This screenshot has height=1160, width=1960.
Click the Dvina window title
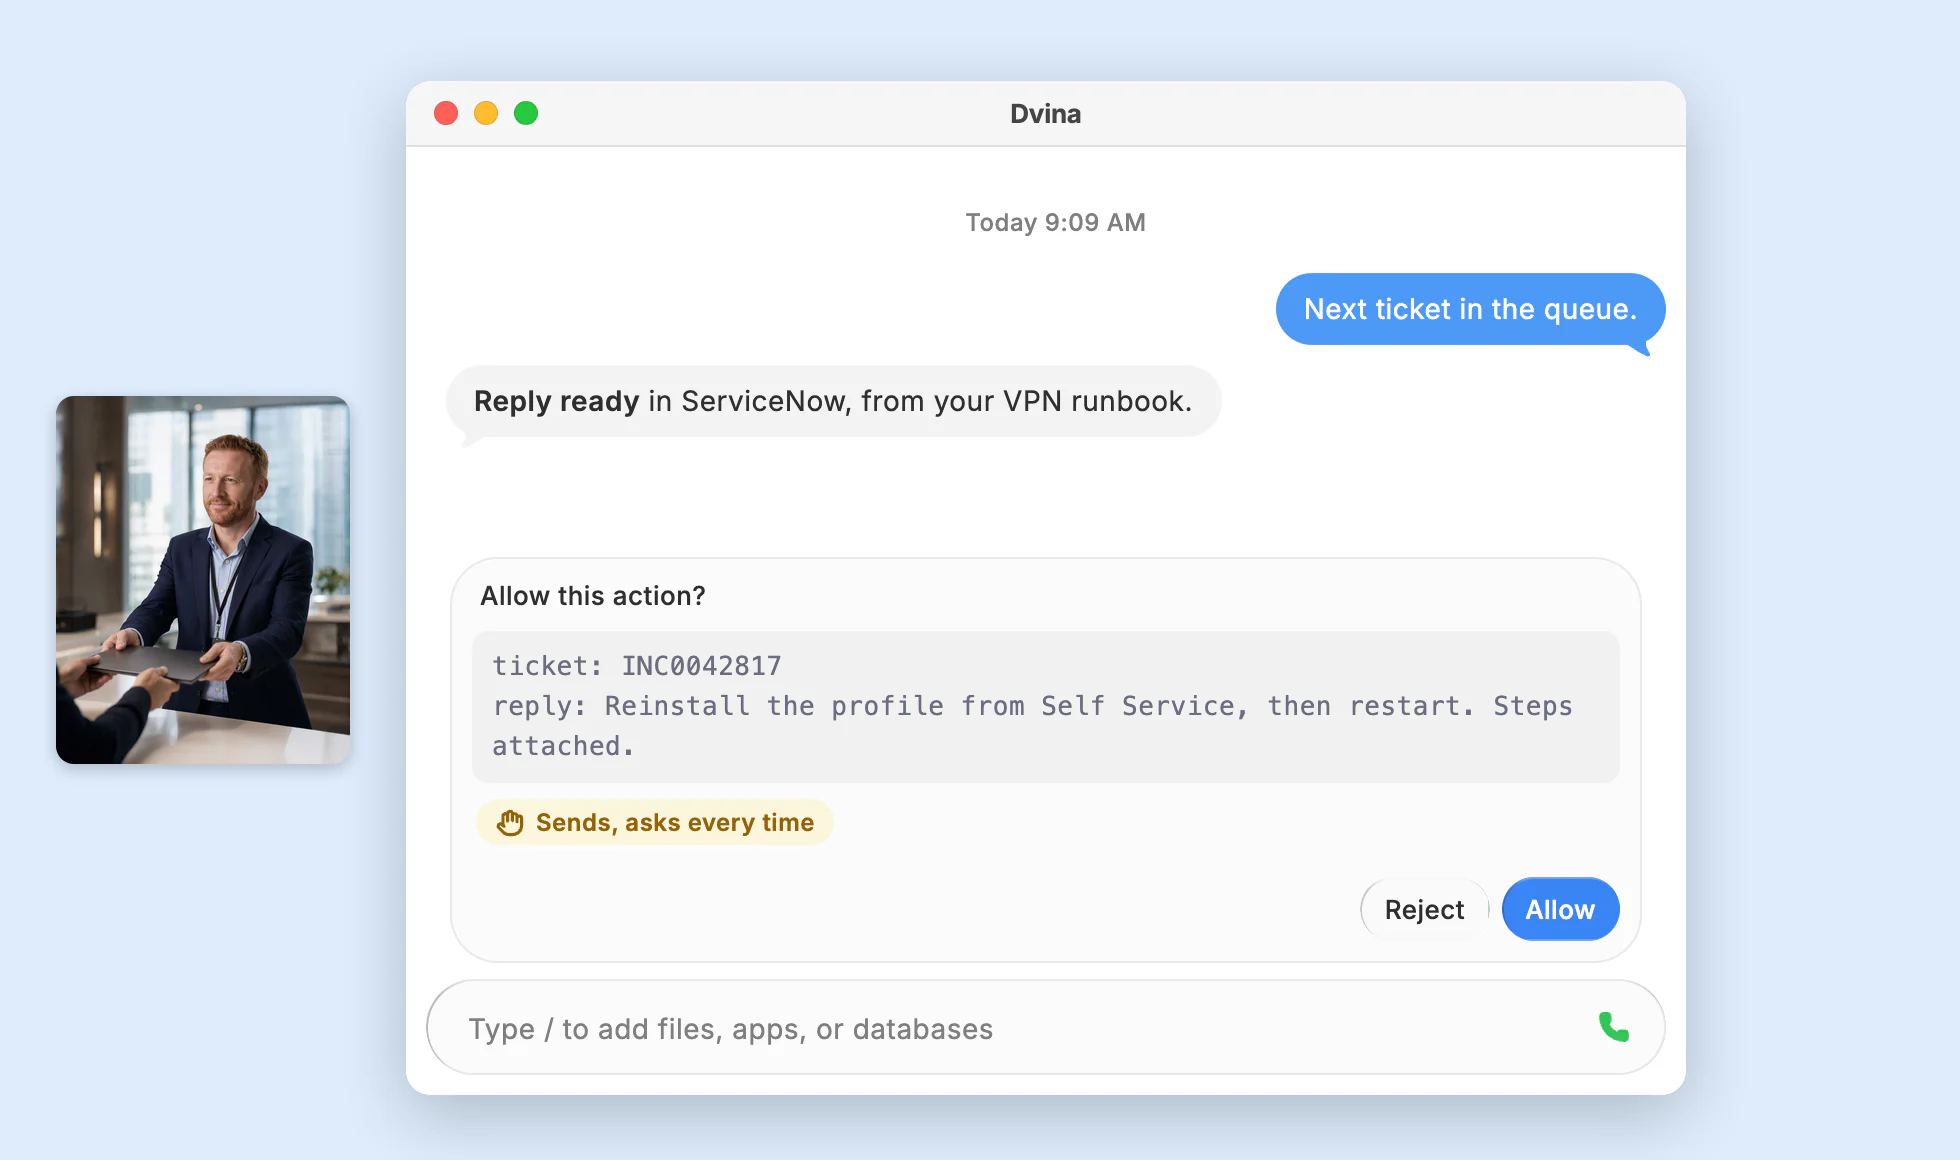pyautogui.click(x=1045, y=114)
